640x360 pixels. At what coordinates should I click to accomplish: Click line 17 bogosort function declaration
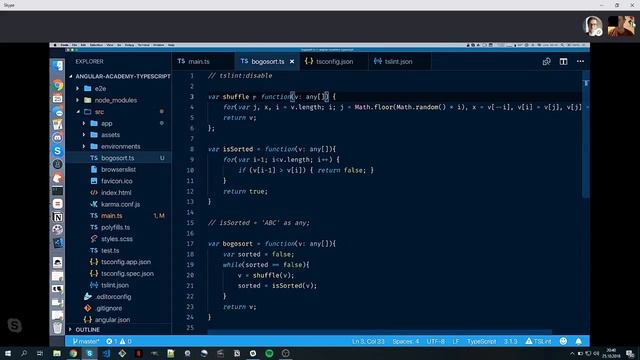tap(272, 244)
